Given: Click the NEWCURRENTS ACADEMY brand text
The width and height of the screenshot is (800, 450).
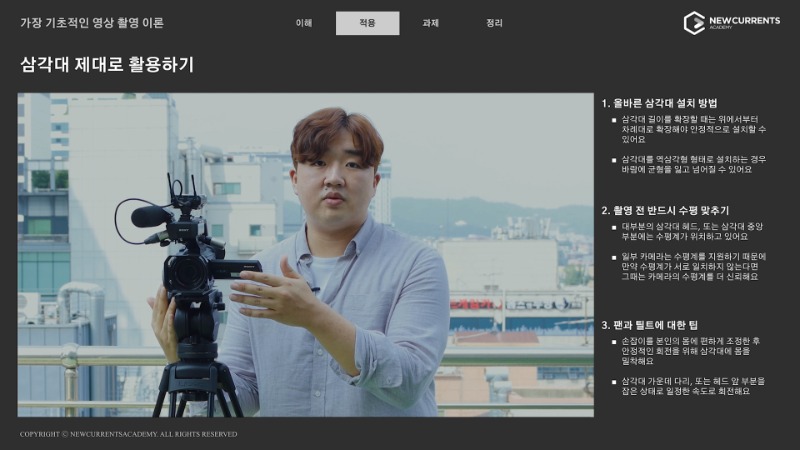Looking at the screenshot, I should (744, 22).
